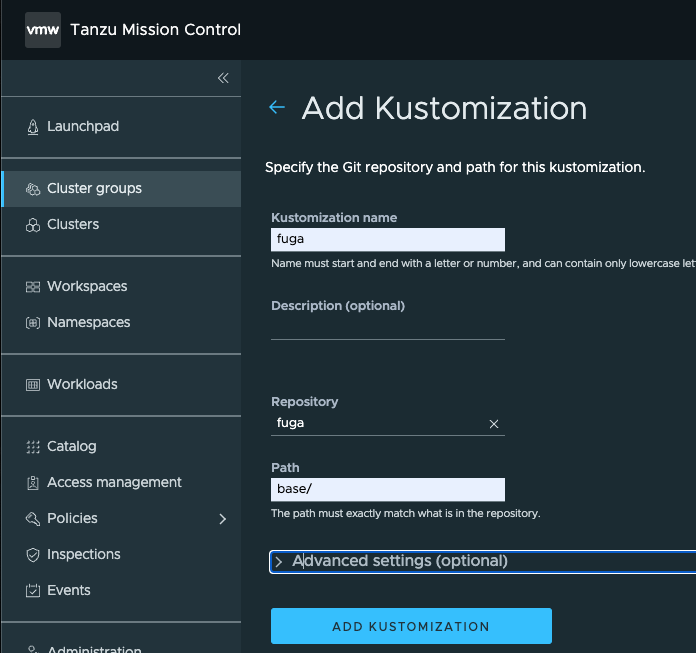Click the Inspections shield icon

(x=33, y=555)
